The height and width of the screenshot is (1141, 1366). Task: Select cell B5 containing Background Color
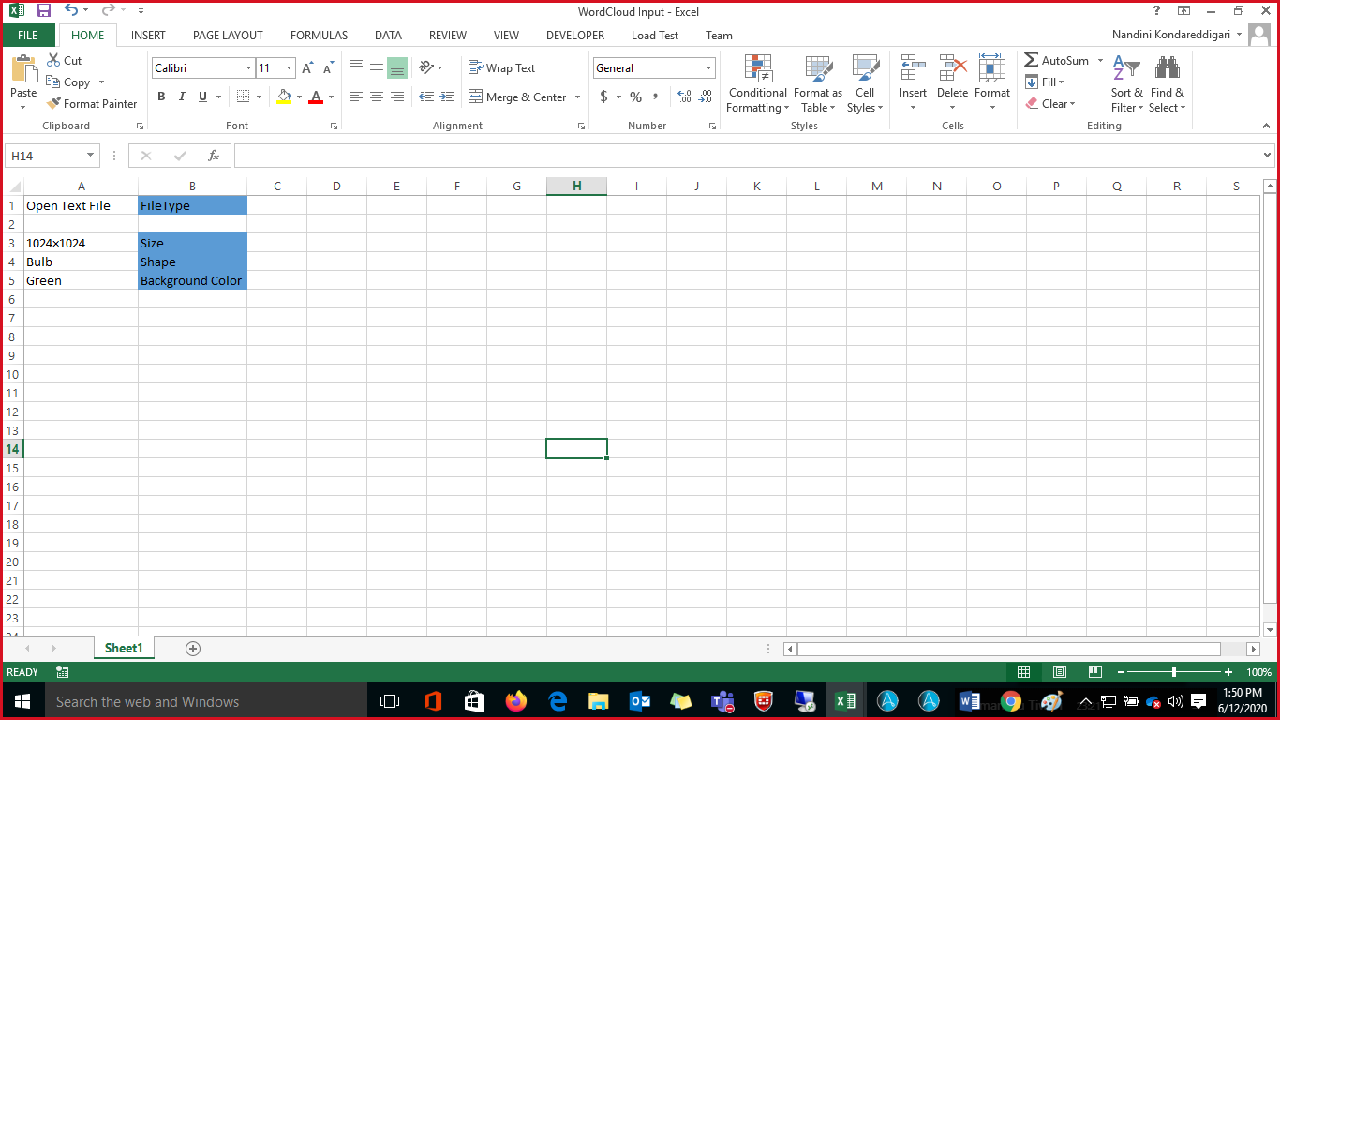pos(192,281)
